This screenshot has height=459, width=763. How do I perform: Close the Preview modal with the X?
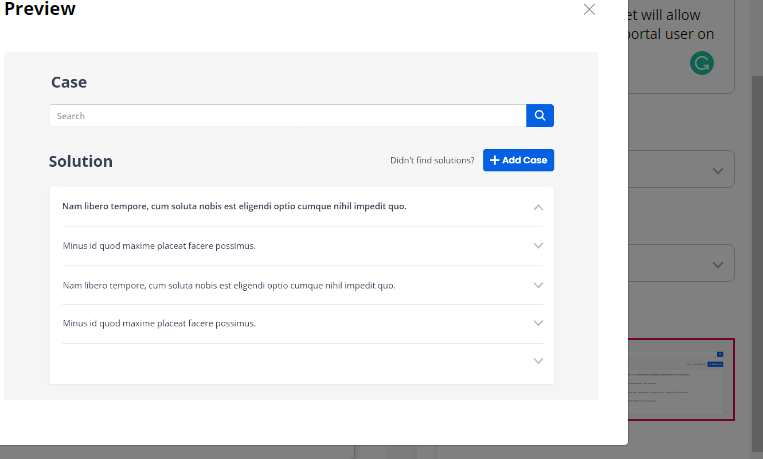[589, 10]
